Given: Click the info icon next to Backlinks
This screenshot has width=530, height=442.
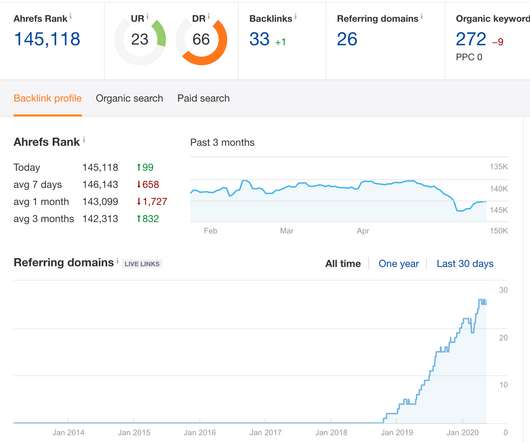Looking at the screenshot, I should coord(295,15).
